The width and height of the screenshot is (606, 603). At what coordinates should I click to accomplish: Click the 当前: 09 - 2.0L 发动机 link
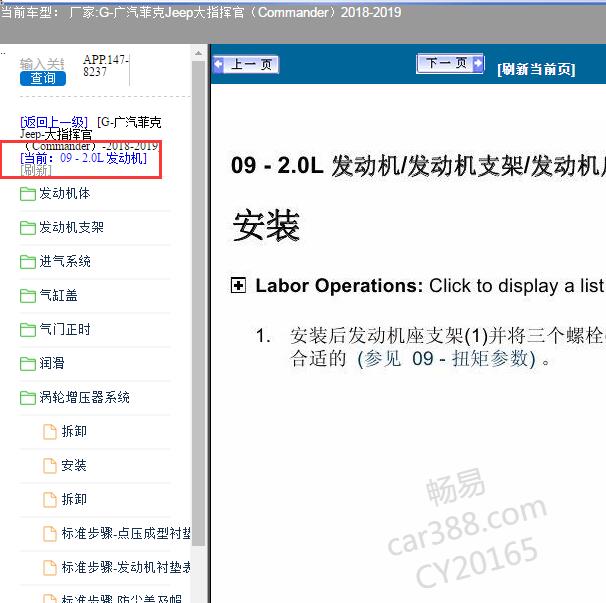[83, 158]
